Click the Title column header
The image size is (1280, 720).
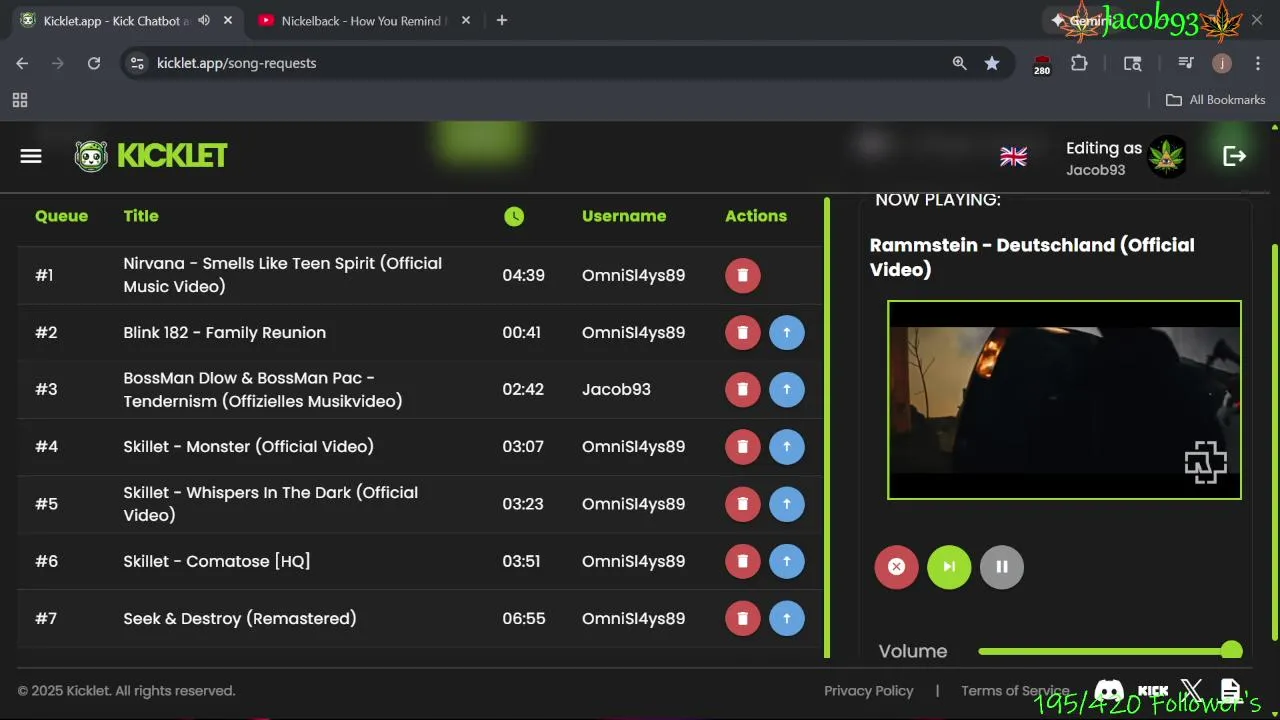click(141, 216)
